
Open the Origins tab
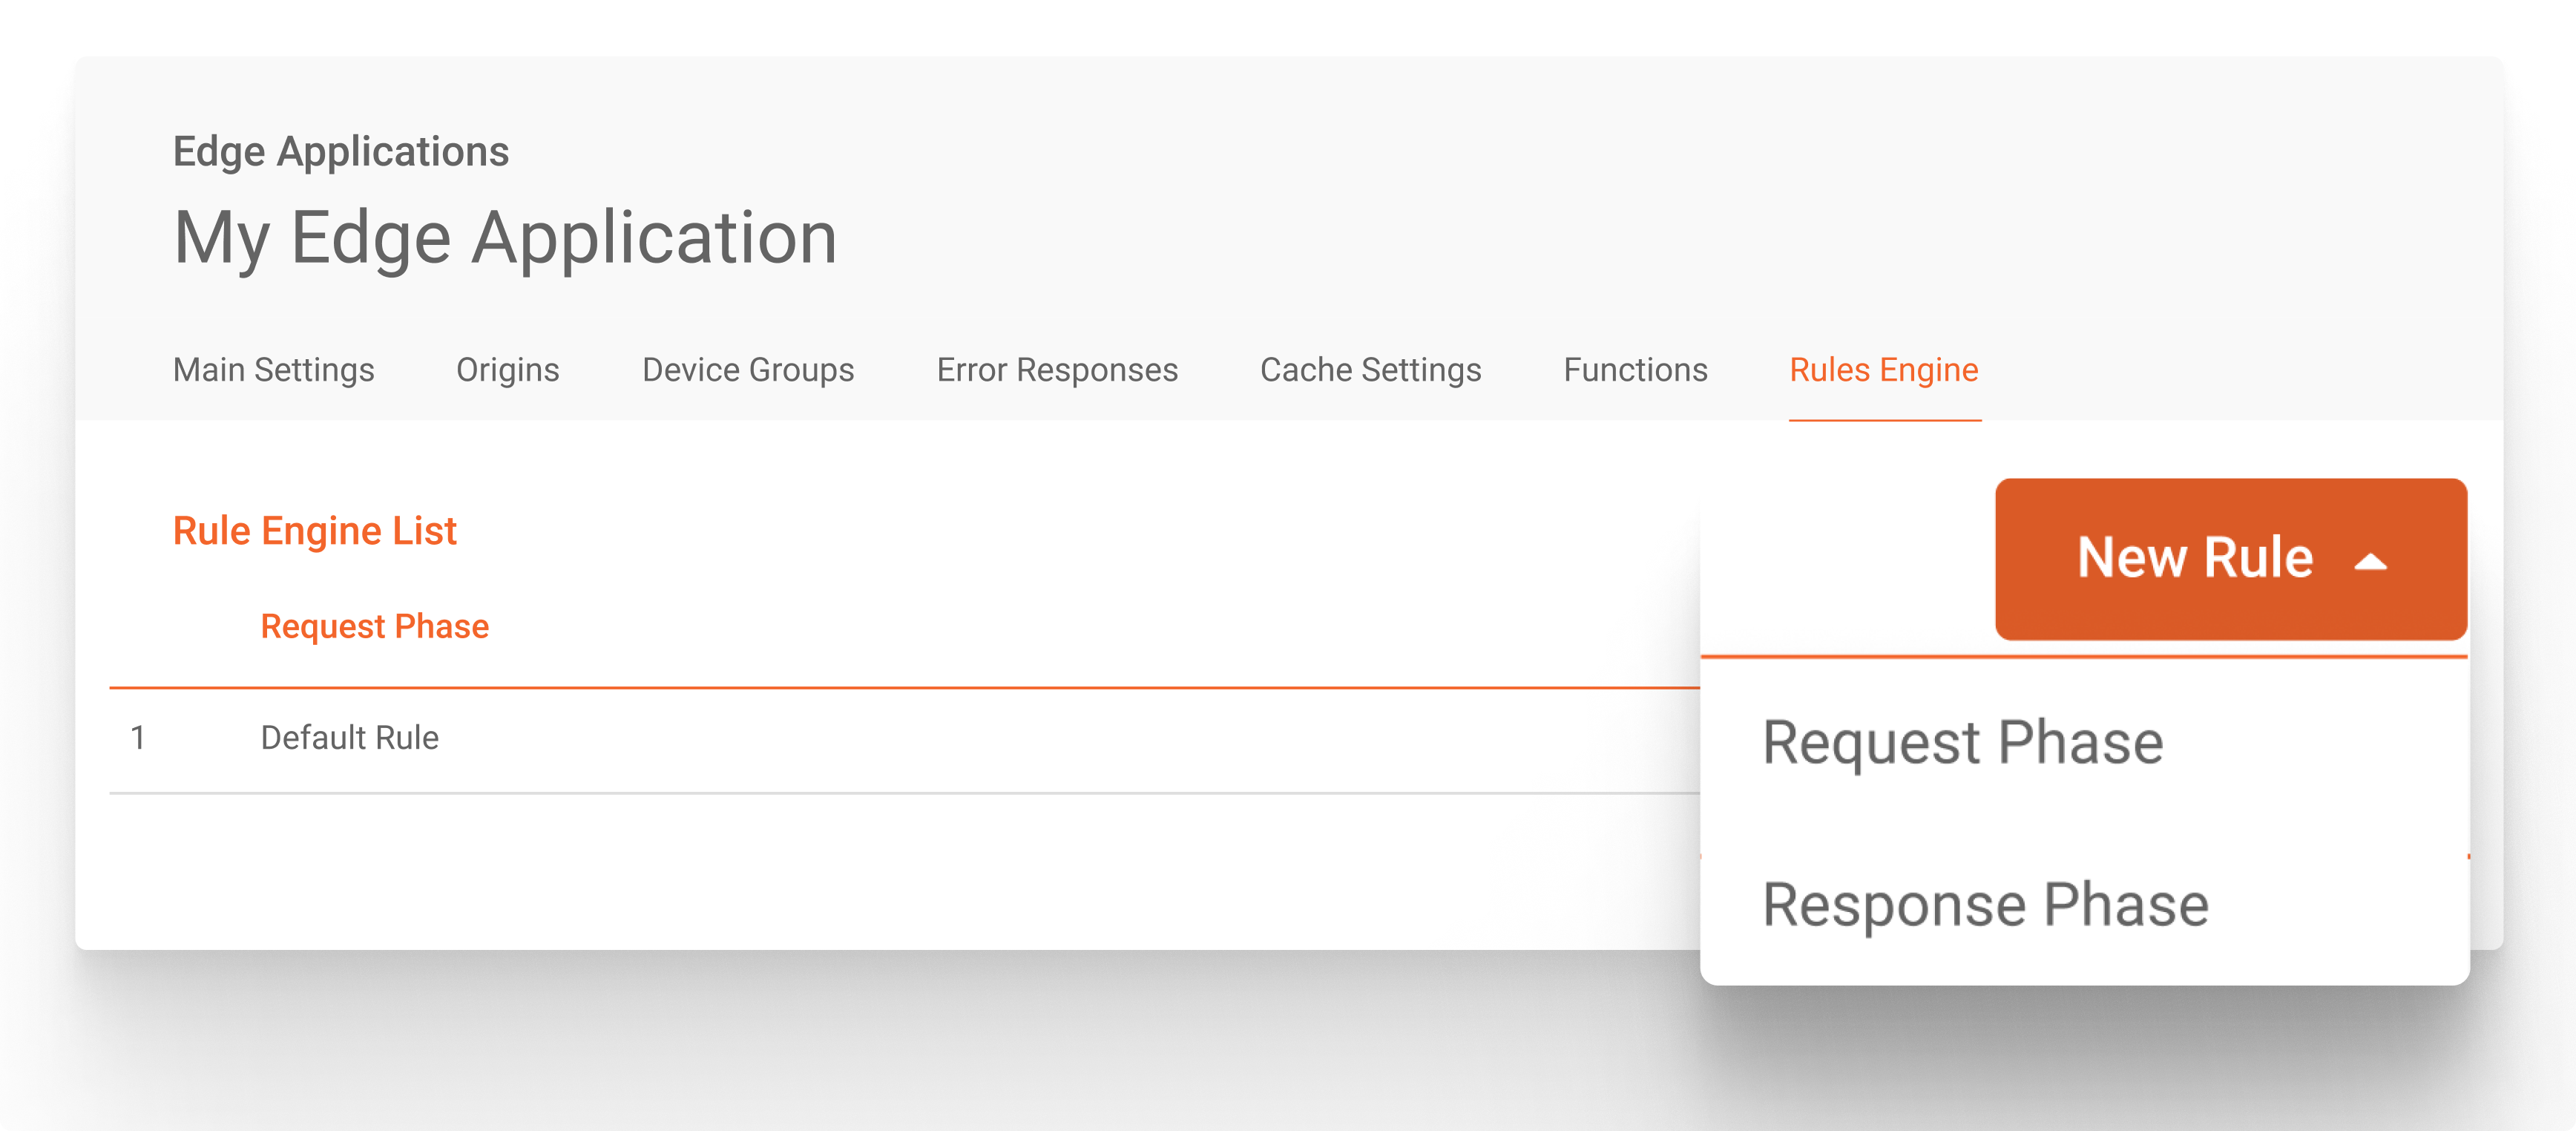point(508,370)
